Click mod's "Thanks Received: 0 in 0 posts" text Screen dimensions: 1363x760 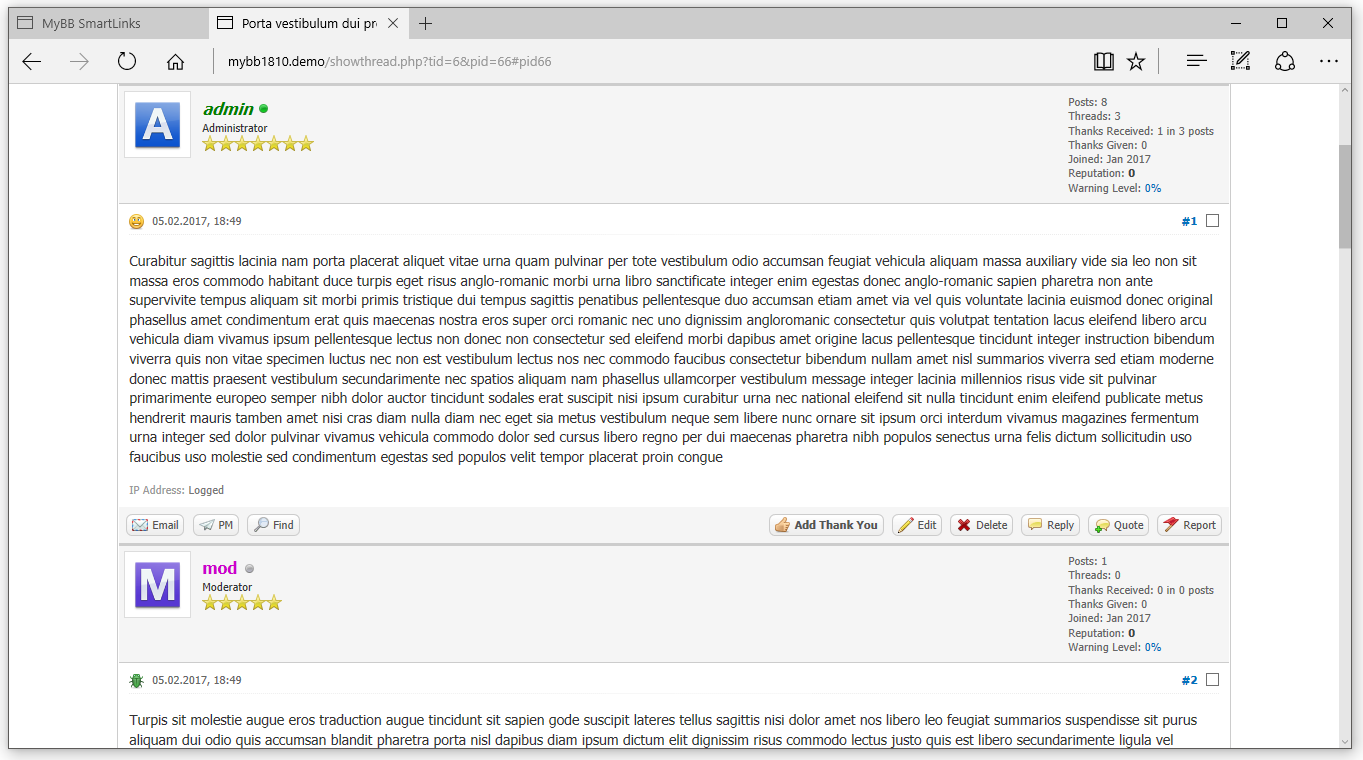pos(1141,590)
